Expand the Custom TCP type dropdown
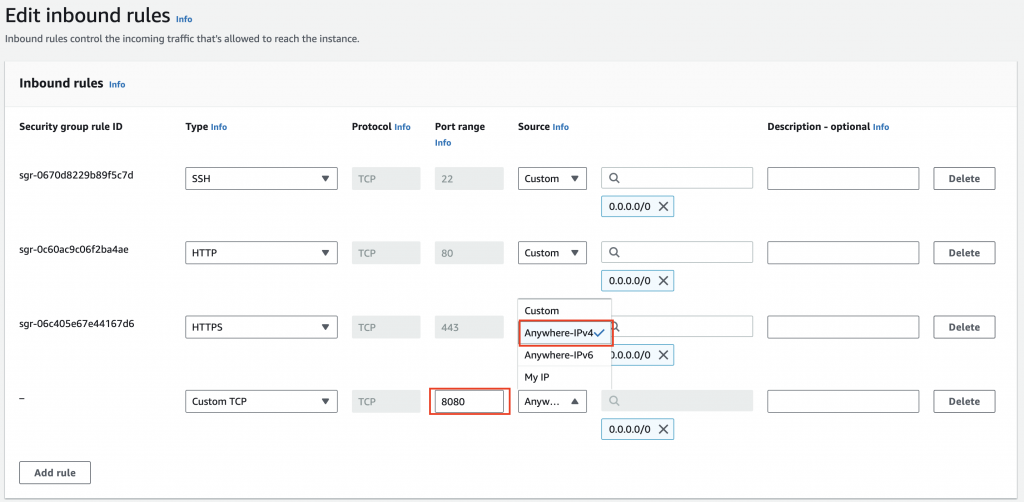Screen dimensions: 1024x502 [x=261, y=401]
